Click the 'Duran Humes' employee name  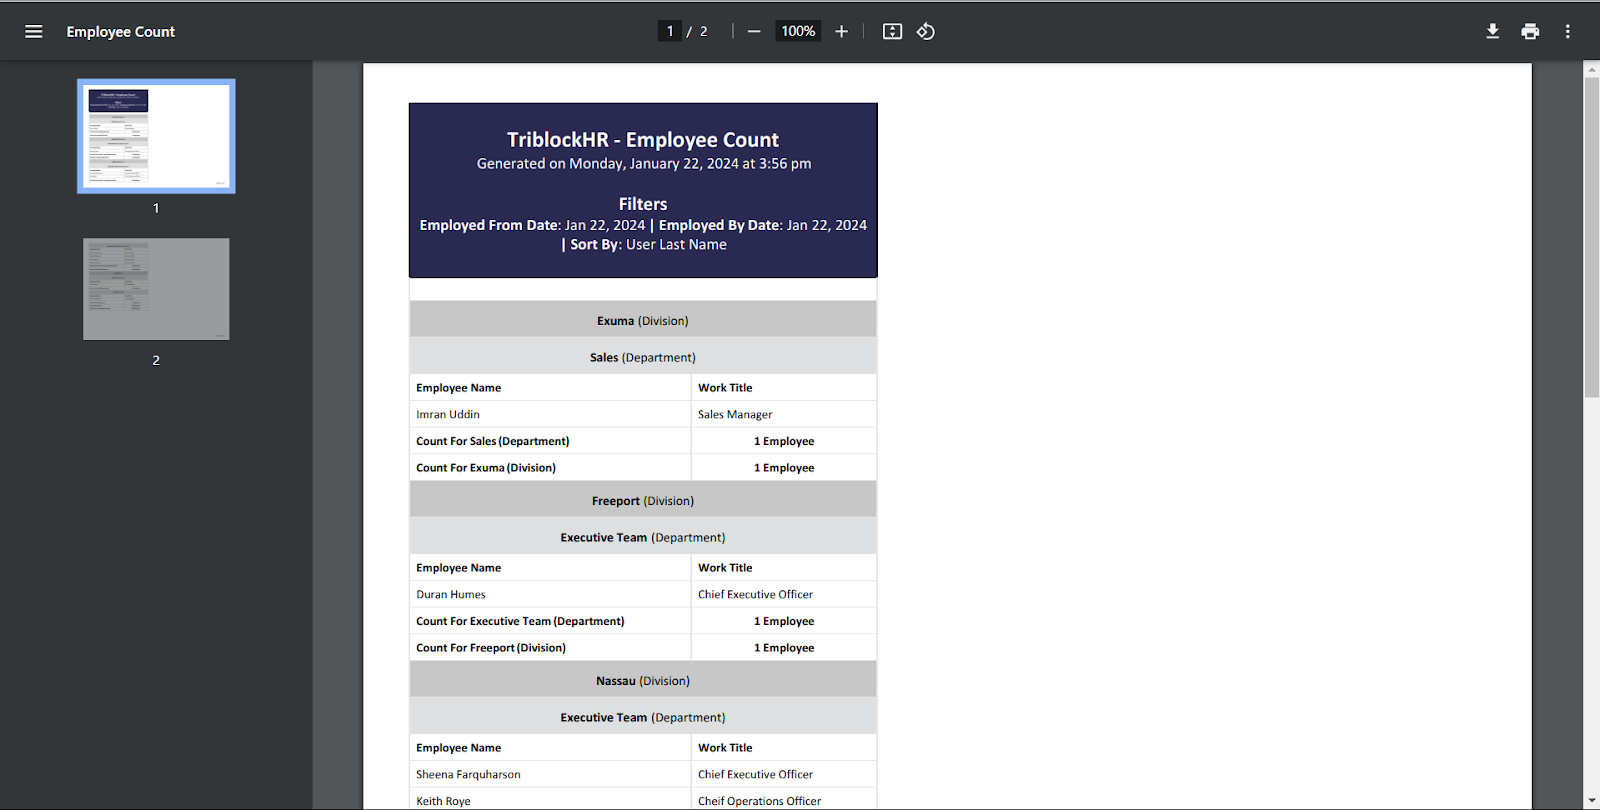tap(451, 594)
